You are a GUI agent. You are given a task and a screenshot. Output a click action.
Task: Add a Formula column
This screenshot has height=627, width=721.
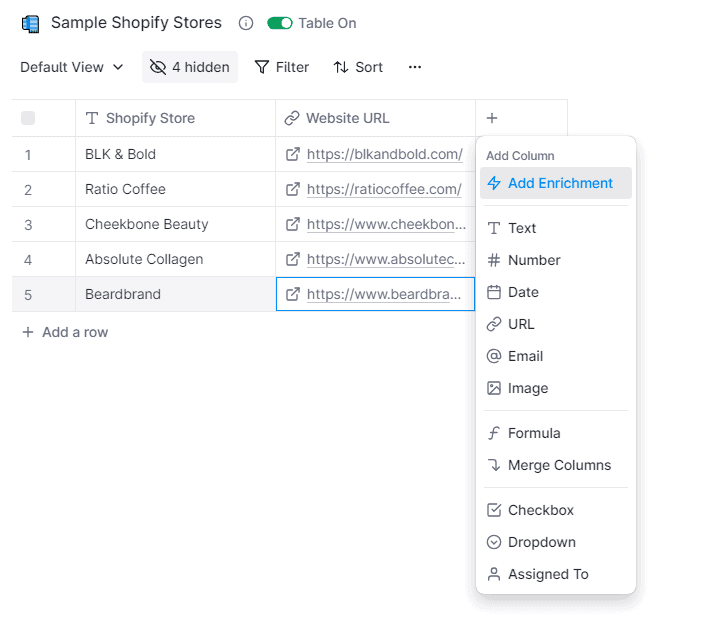555,433
